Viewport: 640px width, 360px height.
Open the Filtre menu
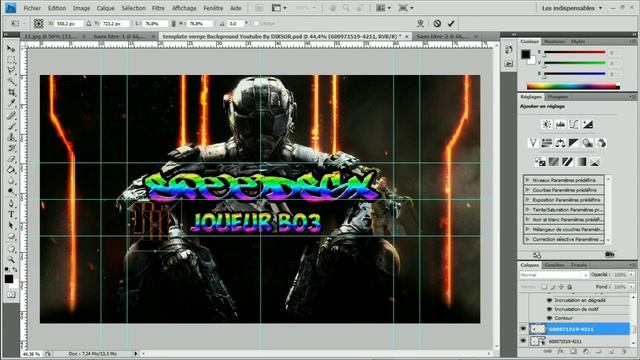coord(158,8)
